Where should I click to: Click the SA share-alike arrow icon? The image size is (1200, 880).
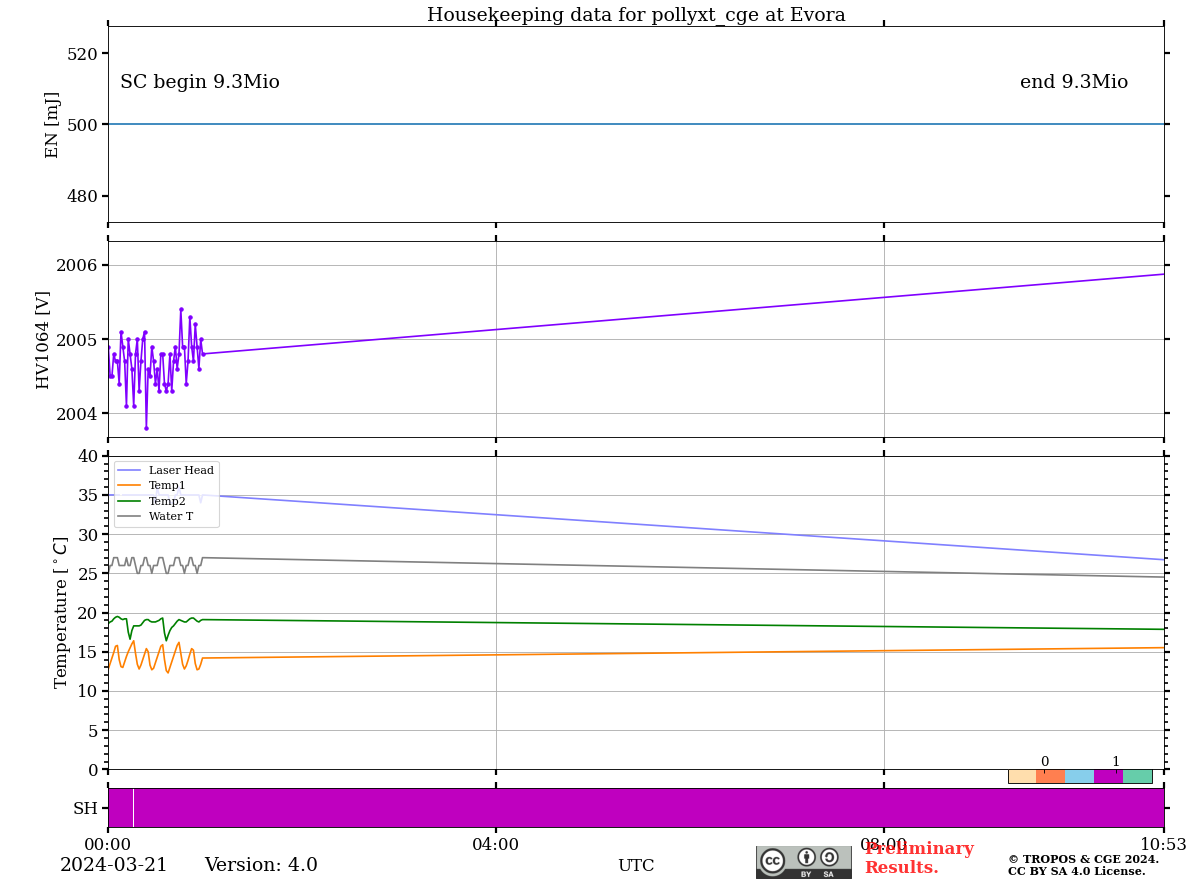[x=829, y=857]
